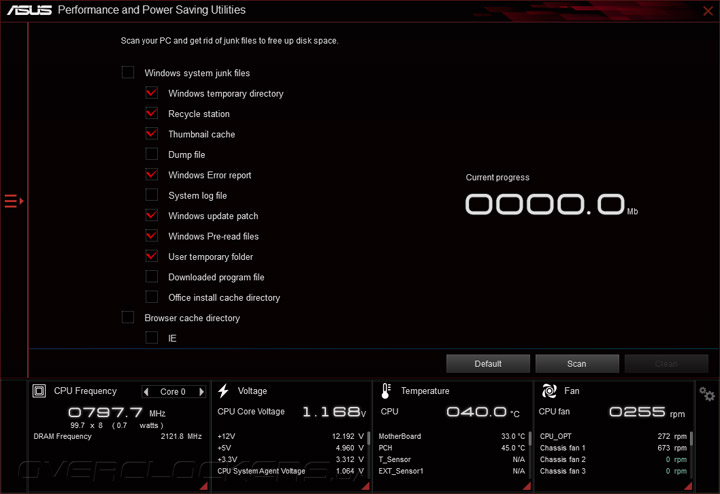The height and width of the screenshot is (494, 720).
Task: Click the MotherBoard temperature row
Action: pos(452,436)
